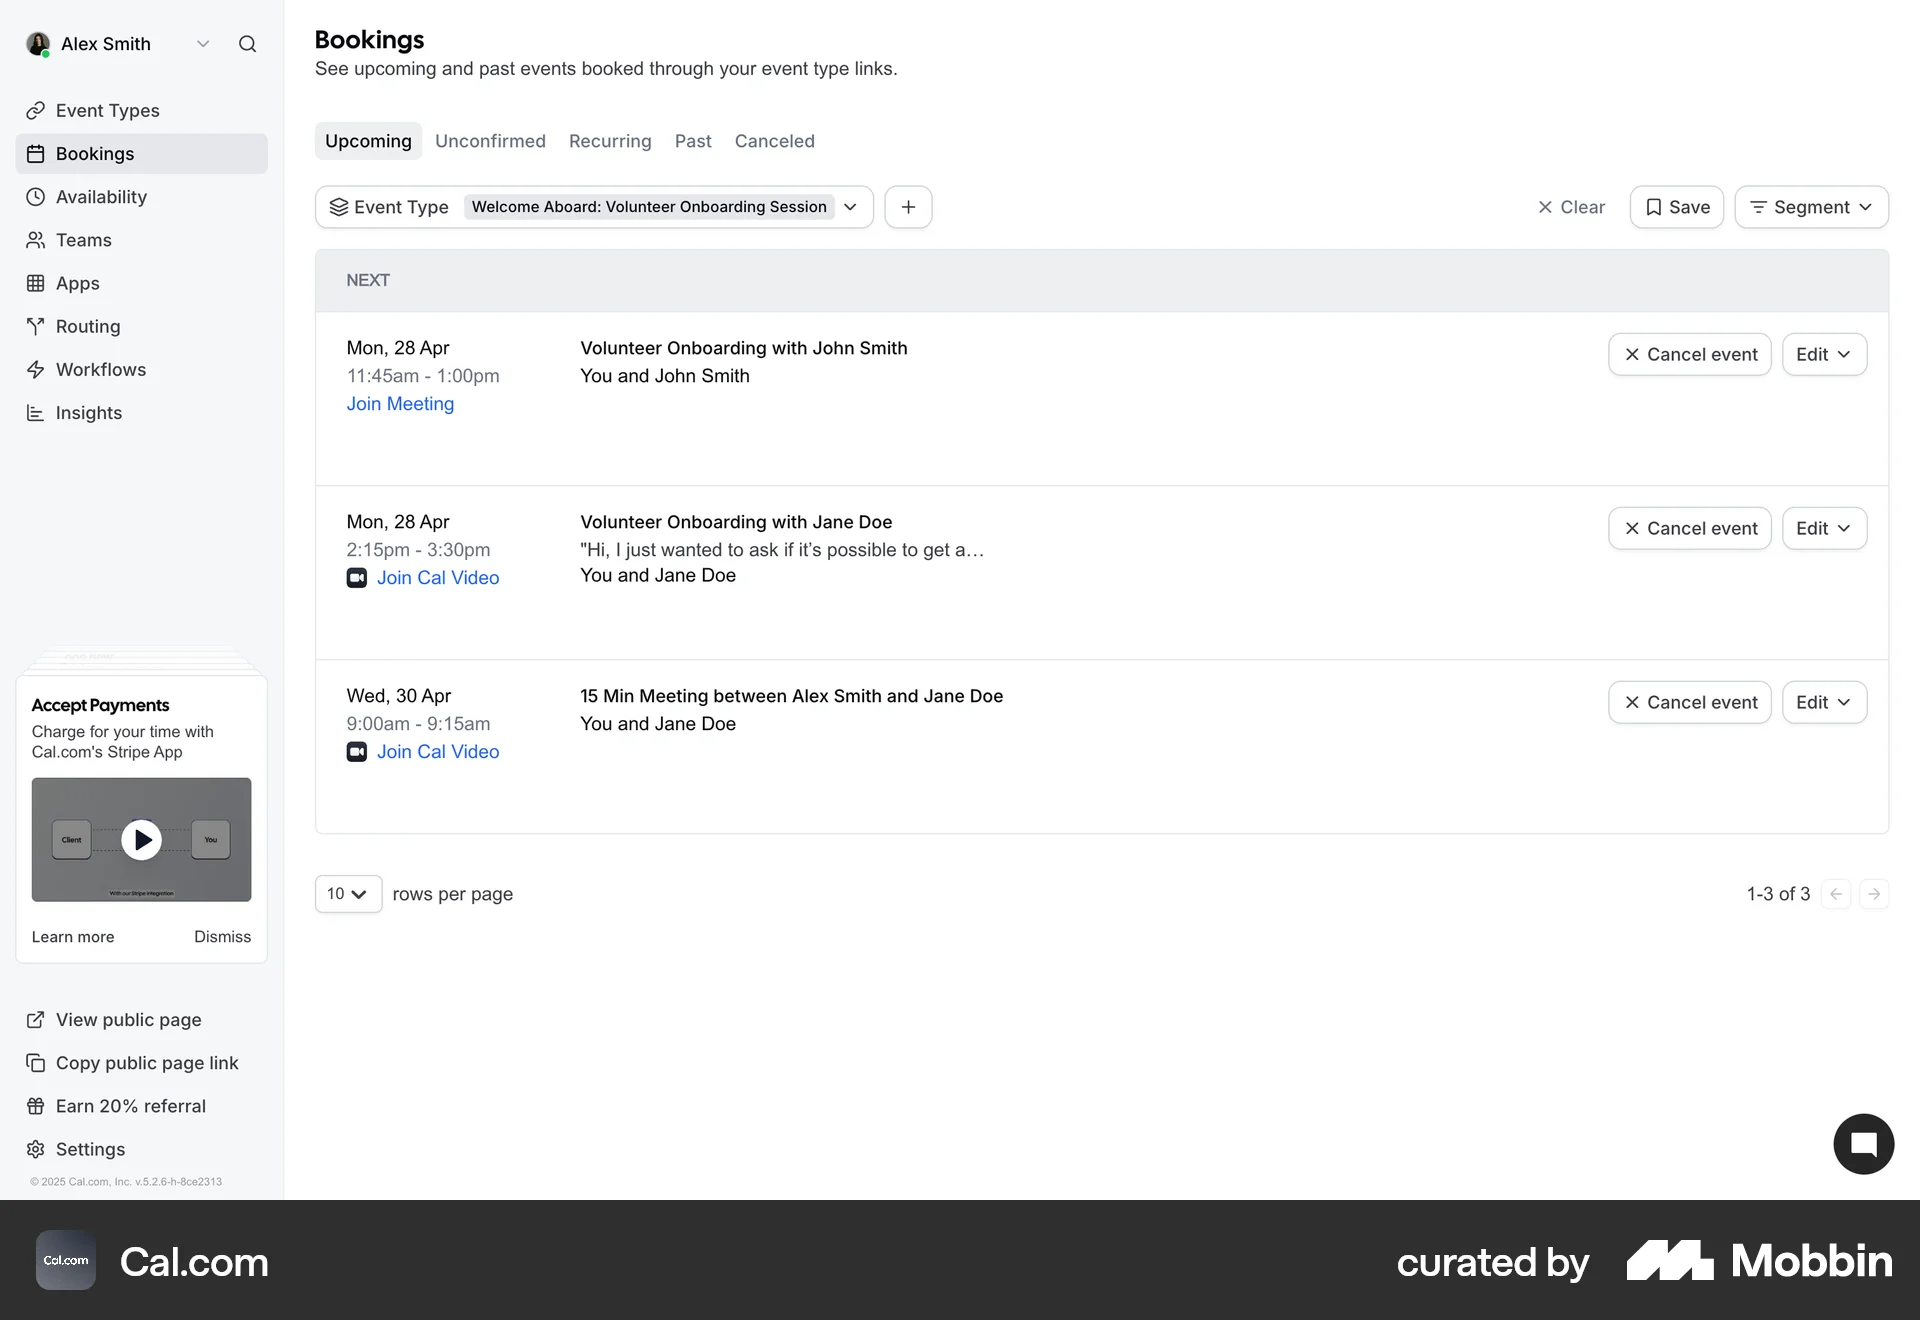Dismiss the Accept Payments card
This screenshot has width=1920, height=1320.
point(222,936)
